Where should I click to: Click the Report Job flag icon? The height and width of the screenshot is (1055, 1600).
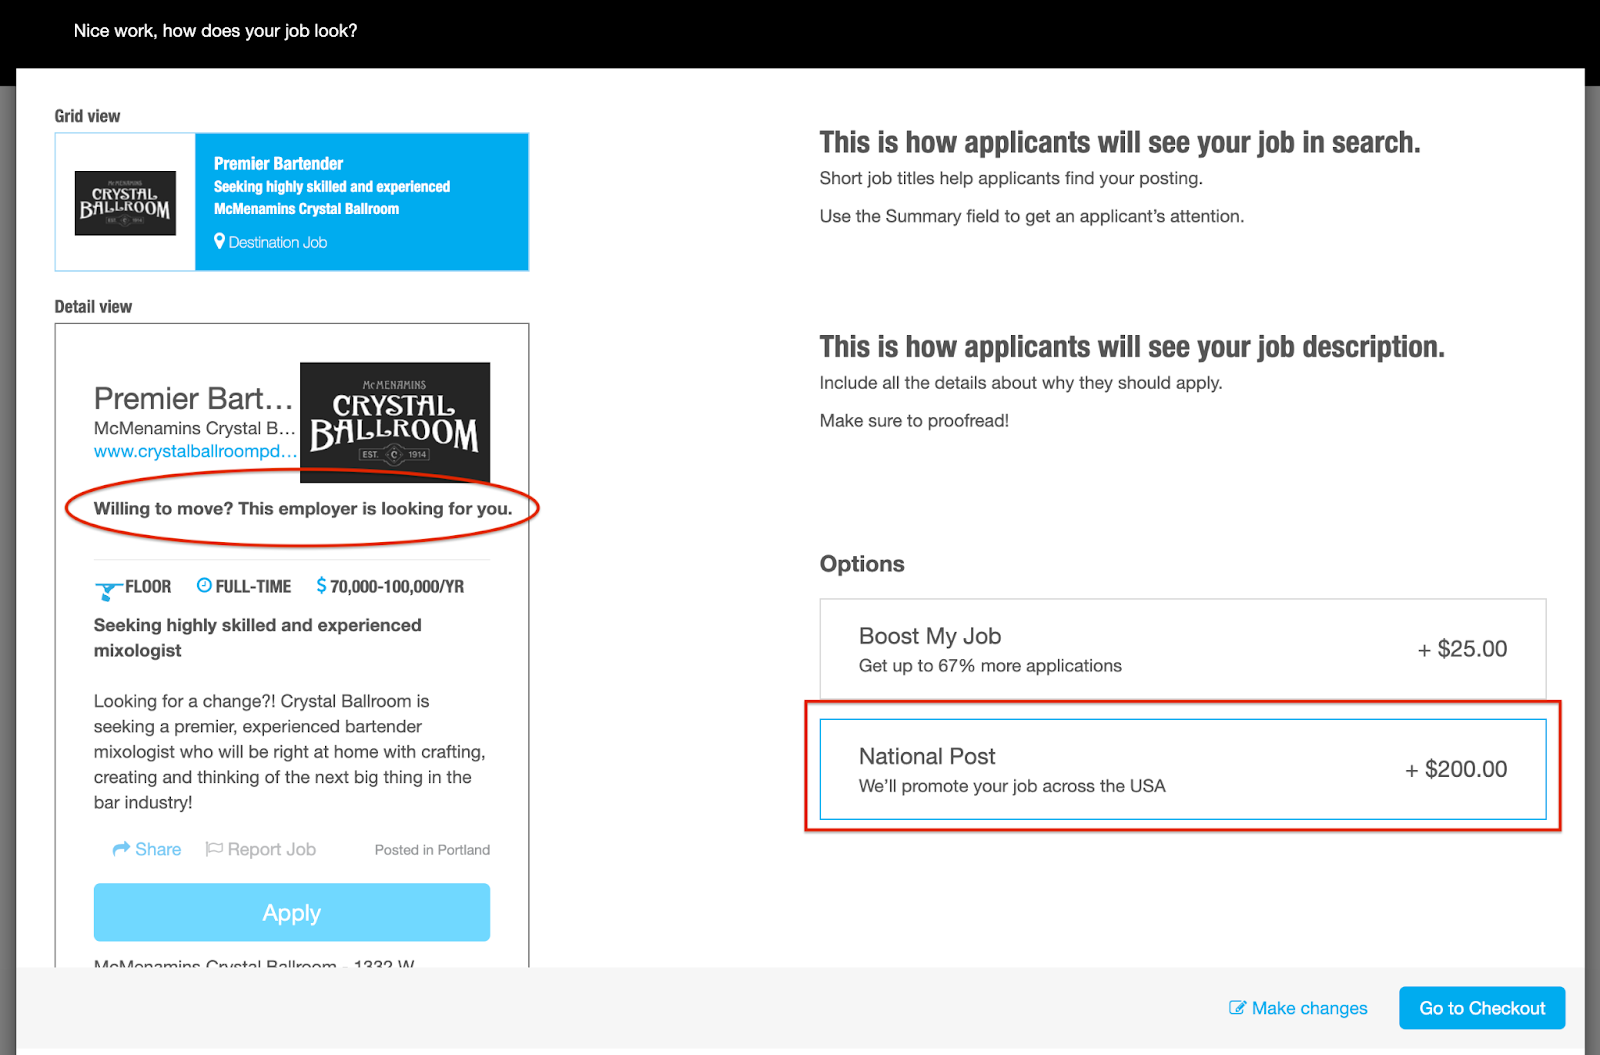(214, 849)
